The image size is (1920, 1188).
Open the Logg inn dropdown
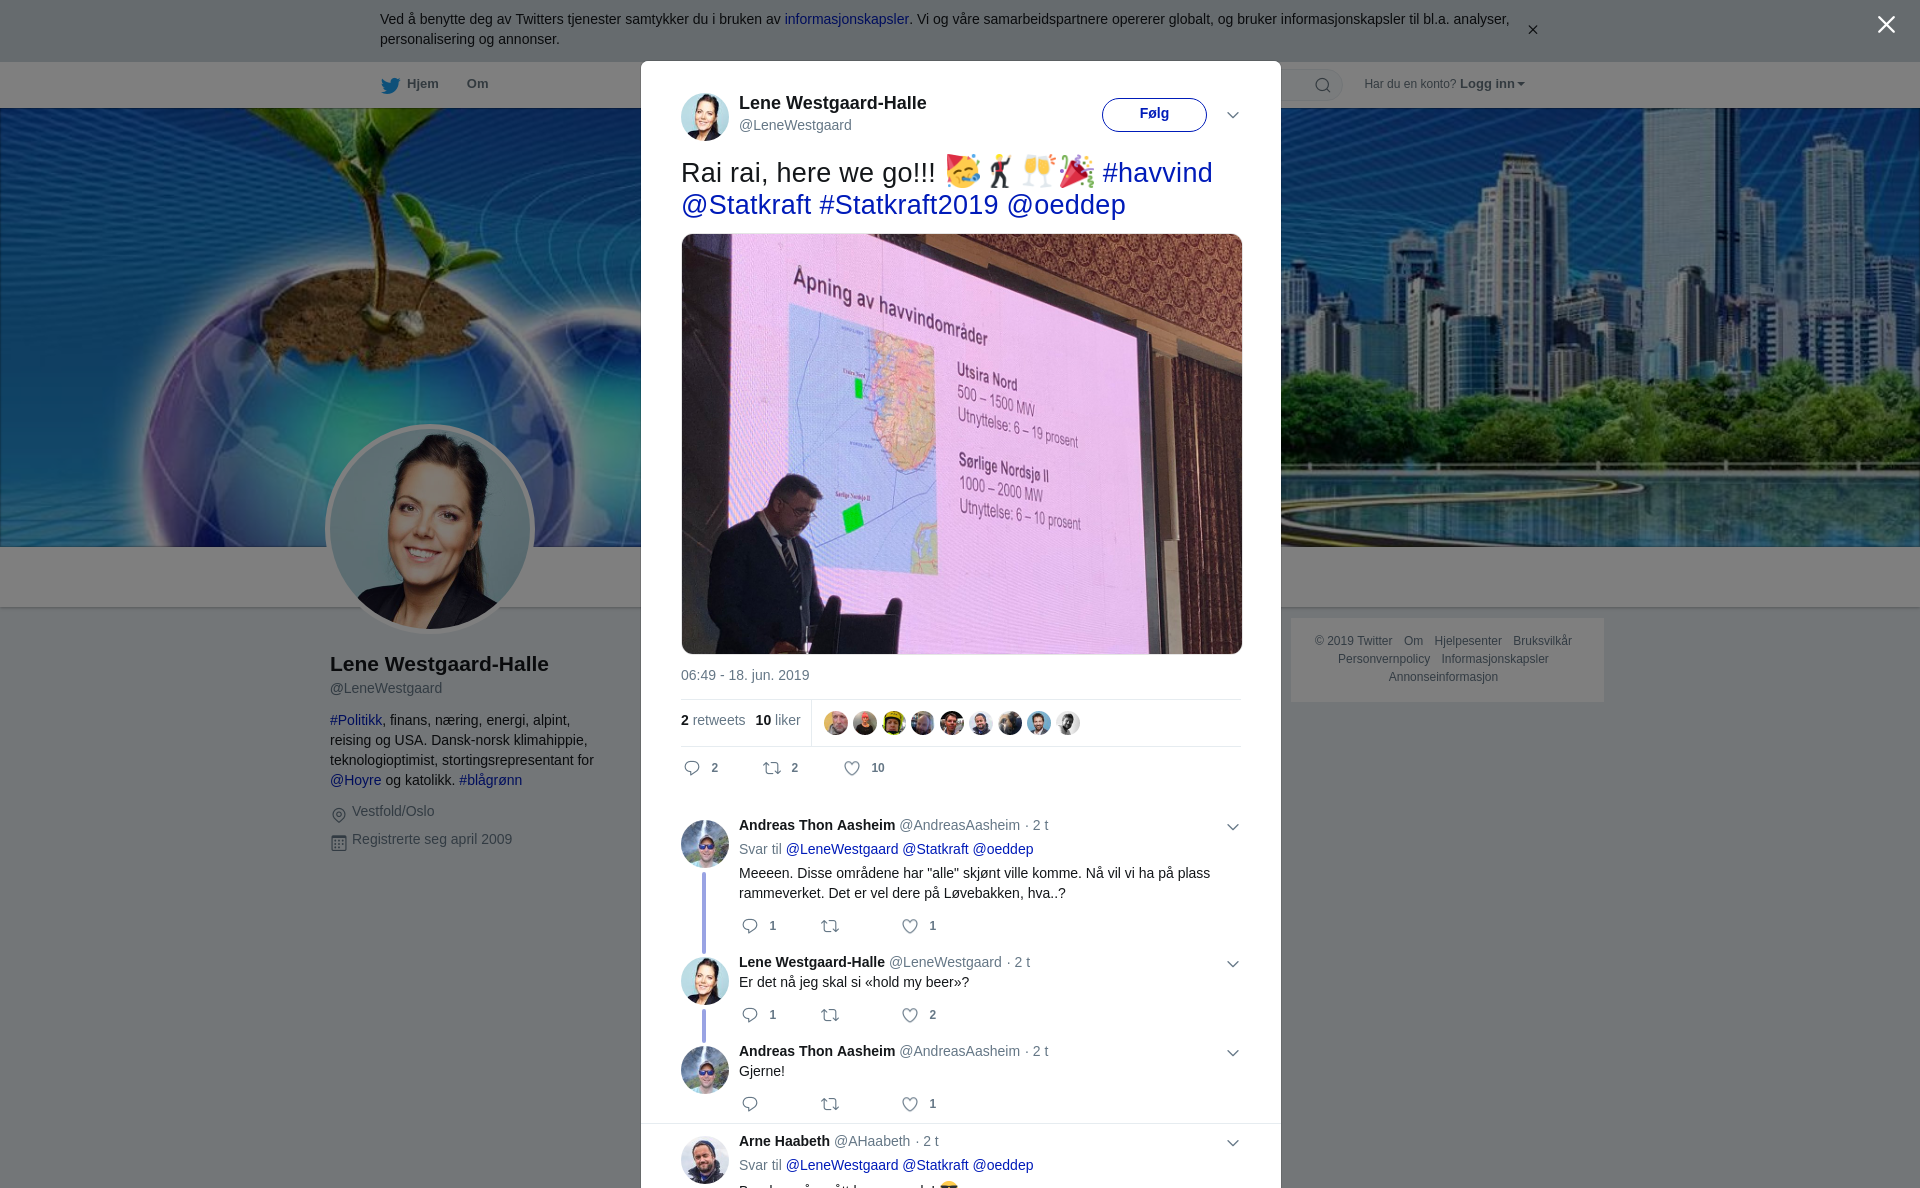(1491, 84)
